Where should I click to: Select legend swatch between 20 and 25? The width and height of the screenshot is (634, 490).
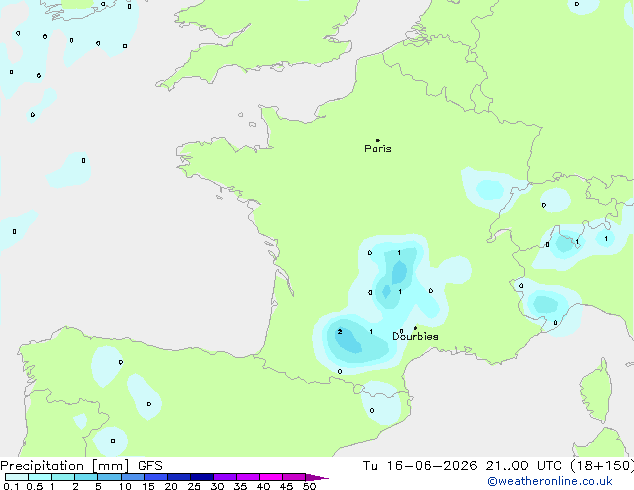pyautogui.click(x=179, y=477)
